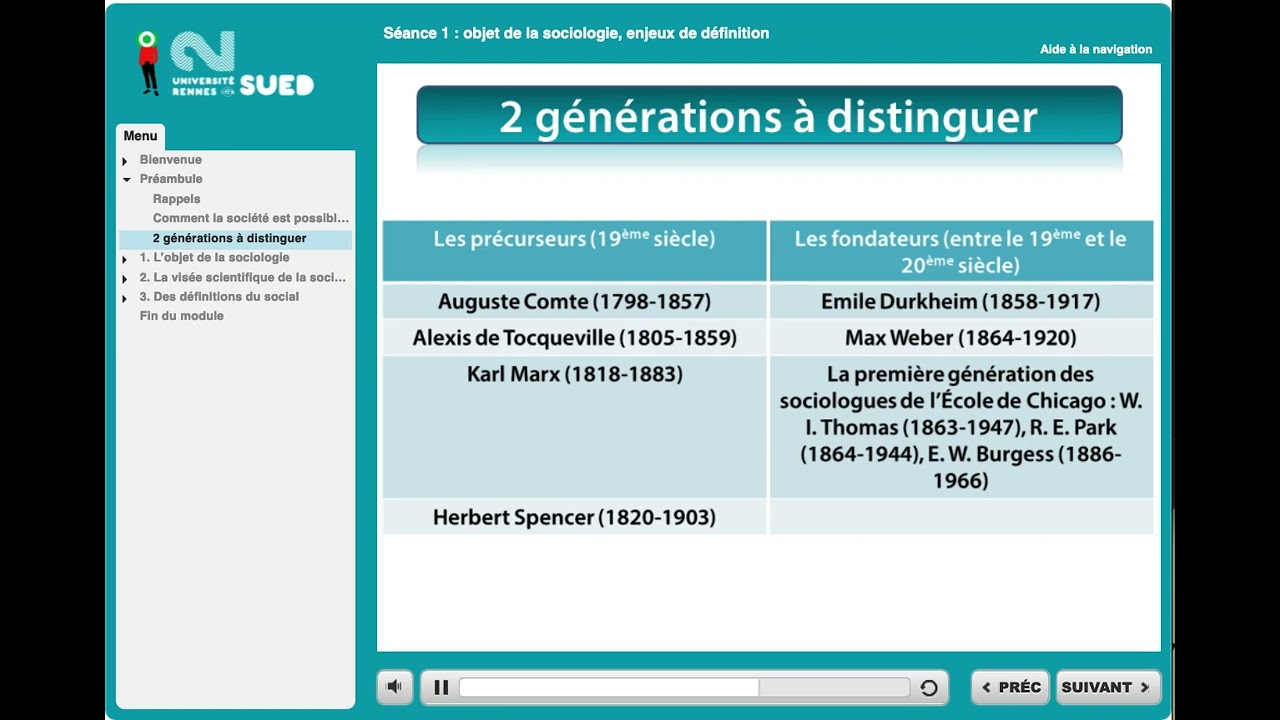This screenshot has width=1280, height=720.
Task: Expand the Bienvenue section arrow
Action: click(125, 161)
